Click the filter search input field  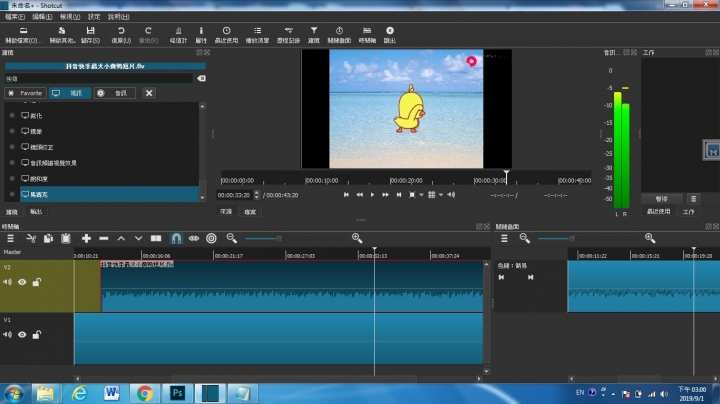[x=99, y=79]
